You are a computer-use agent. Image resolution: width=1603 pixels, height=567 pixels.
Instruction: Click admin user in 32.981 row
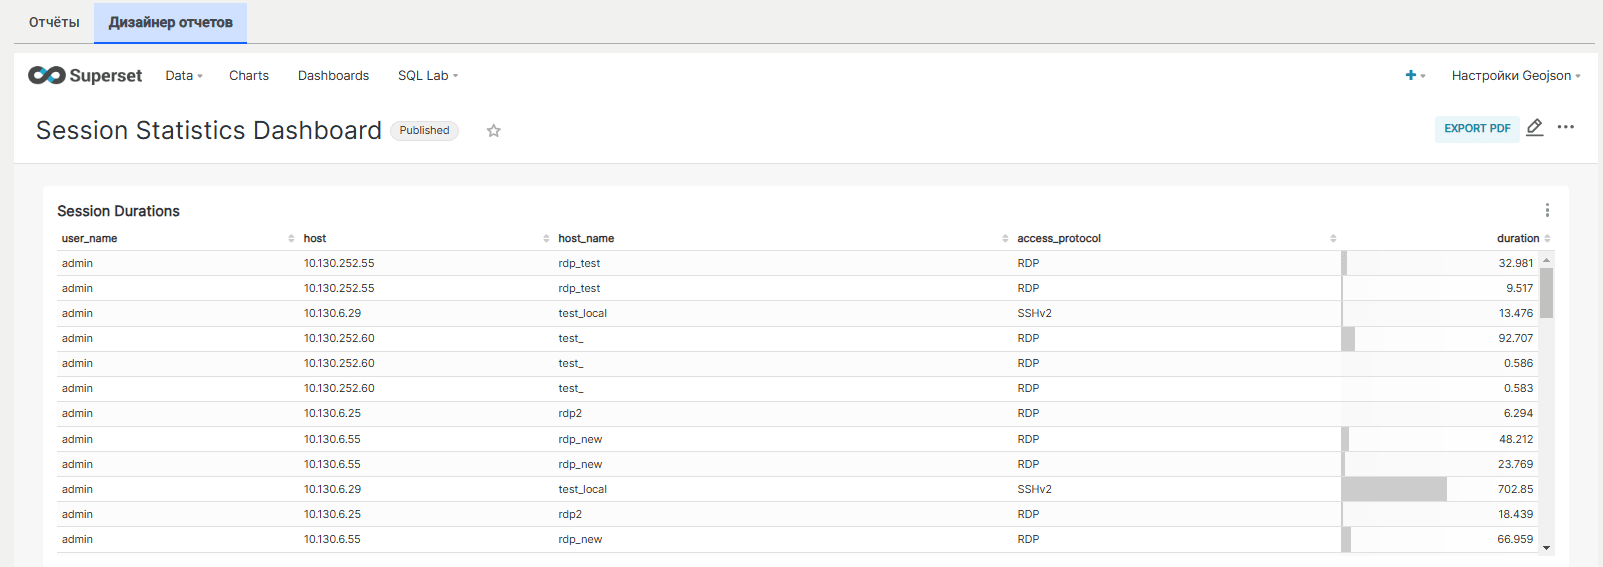coord(77,263)
